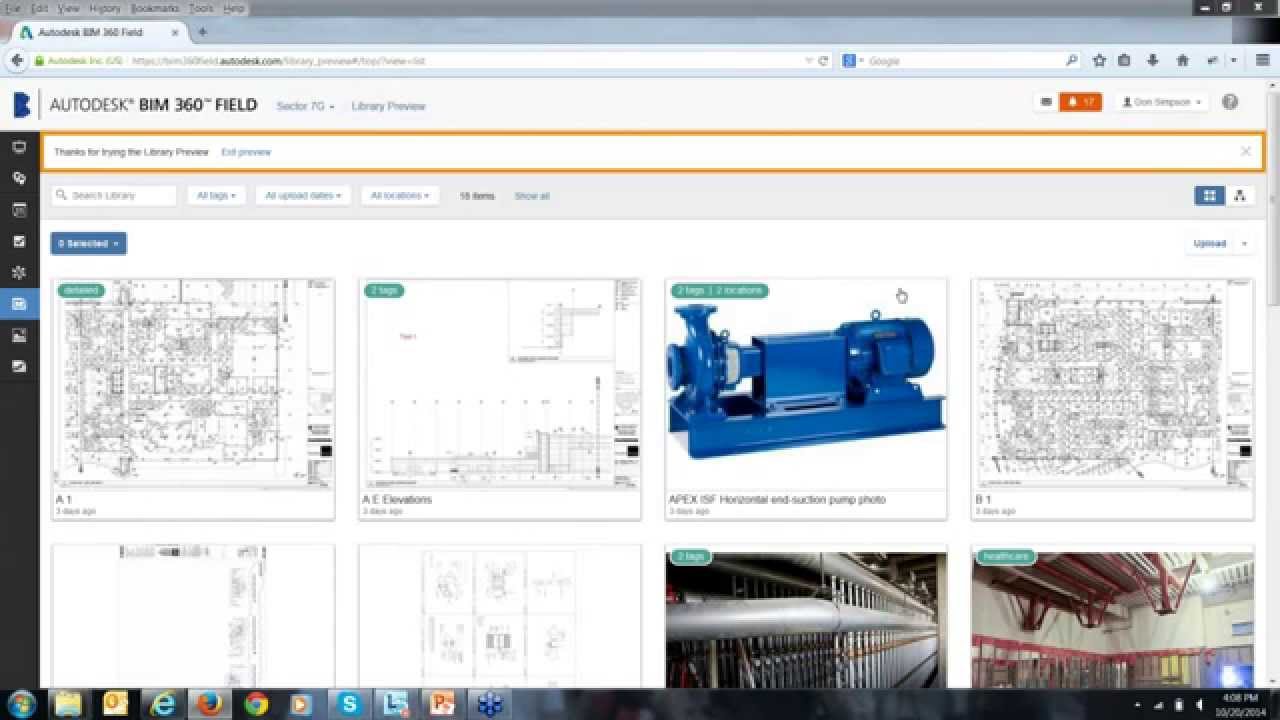Viewport: 1280px width, 720px height.
Task: Click the search magnifier in Google box
Action: 1071,60
